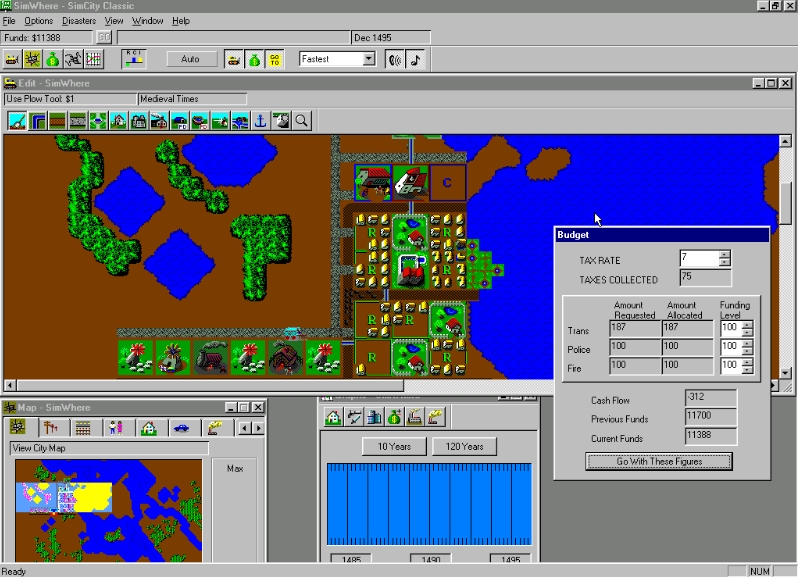The image size is (798, 577).
Task: Show smokestack pollution graph icon
Action: pos(435,418)
